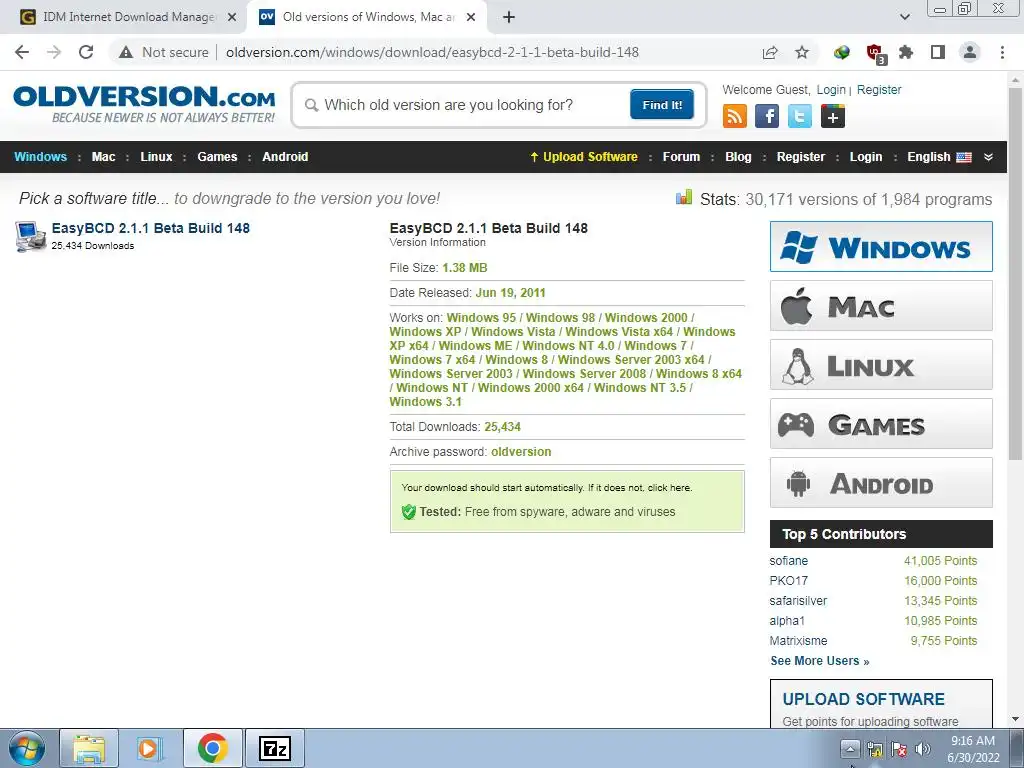The height and width of the screenshot is (768, 1024).
Task: Click the volume speaker tray icon
Action: [x=923, y=749]
